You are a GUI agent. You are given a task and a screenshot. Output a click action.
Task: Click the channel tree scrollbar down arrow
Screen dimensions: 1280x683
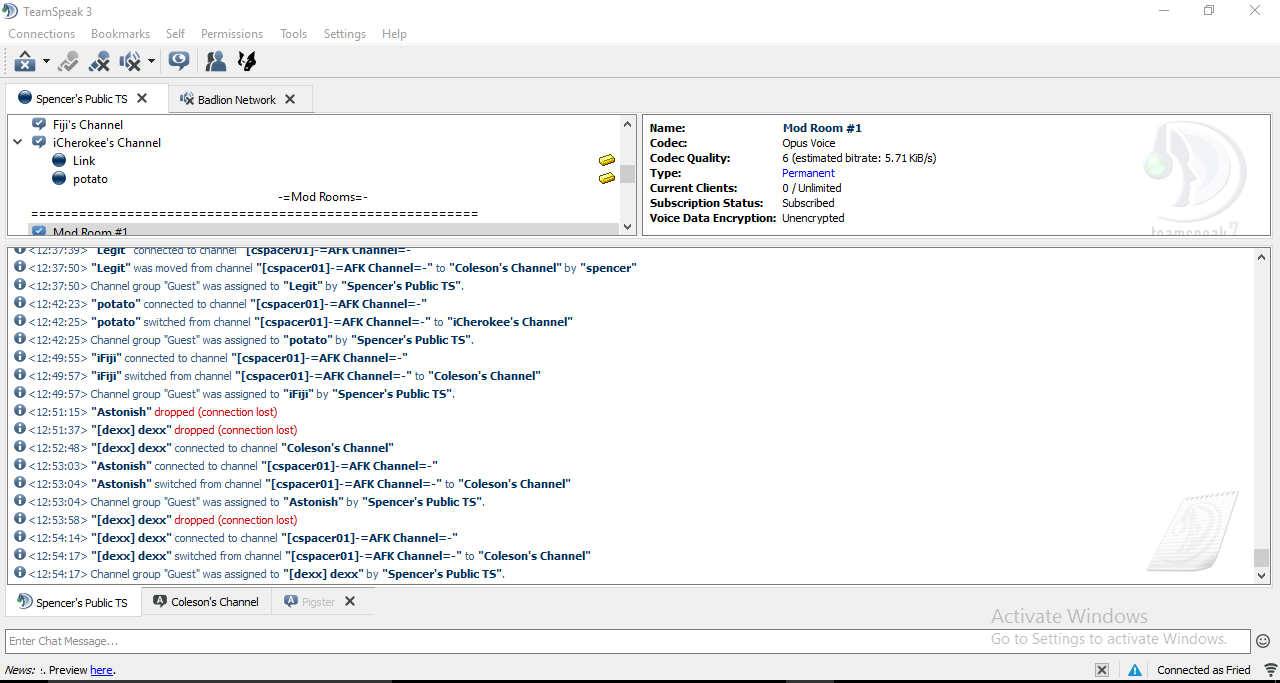[x=628, y=227]
